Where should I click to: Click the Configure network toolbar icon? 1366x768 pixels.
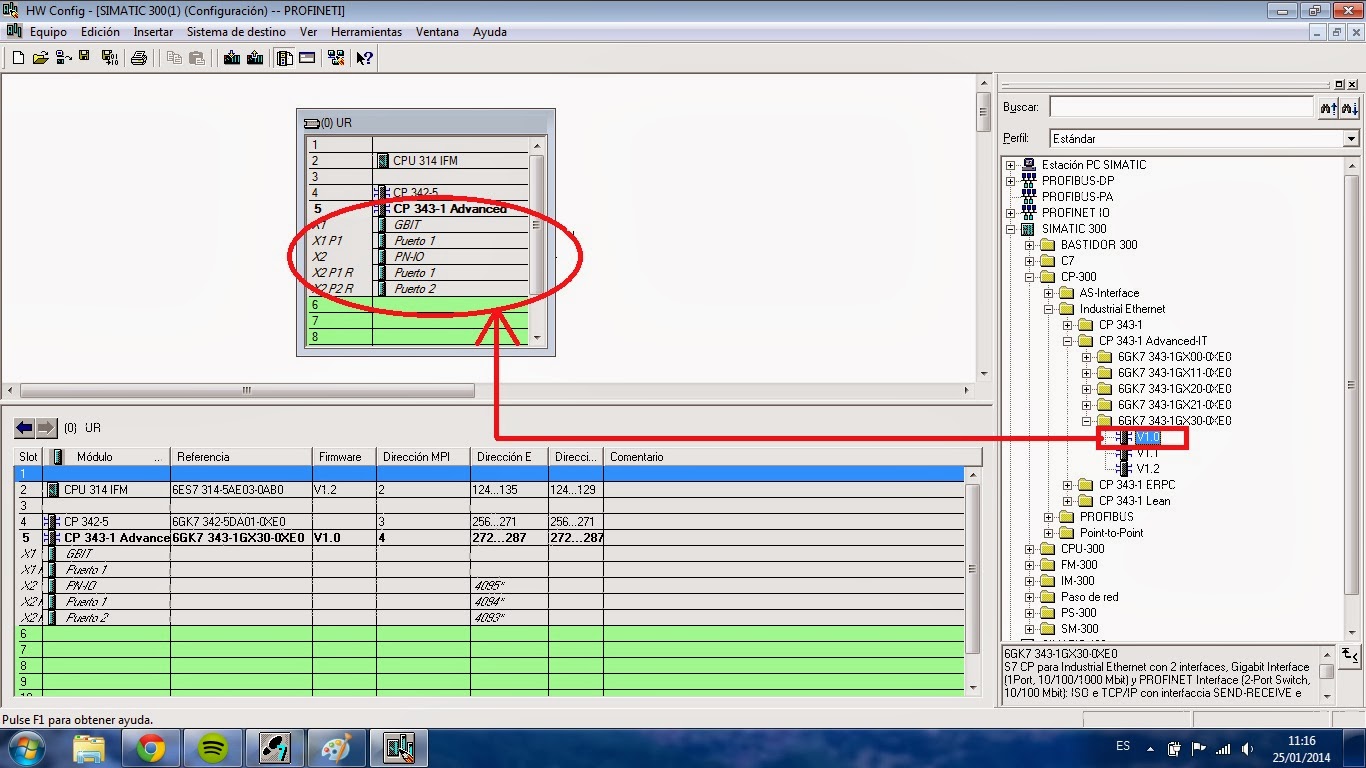pos(336,58)
